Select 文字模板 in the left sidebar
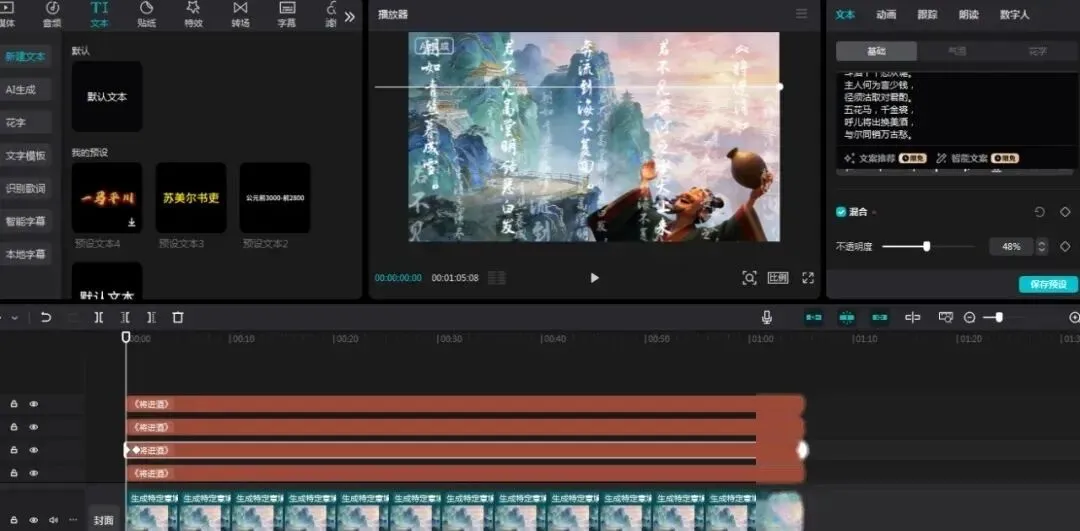 click(25, 156)
